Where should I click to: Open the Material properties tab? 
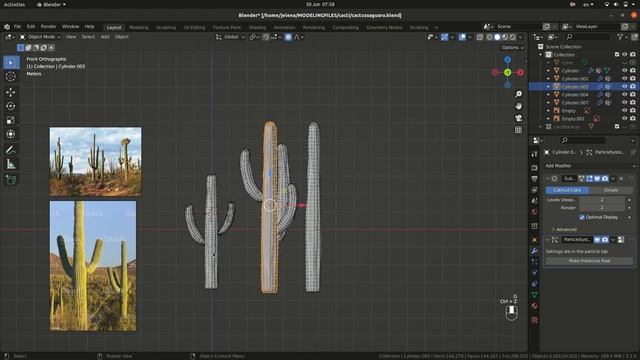point(534,306)
